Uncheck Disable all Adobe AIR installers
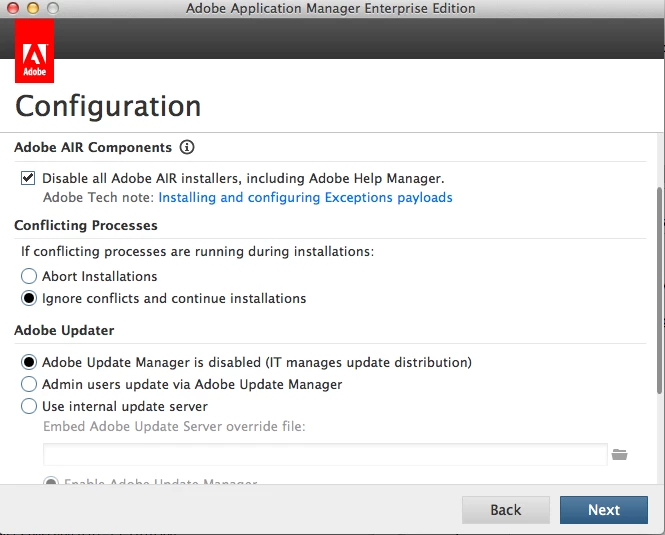 28,178
